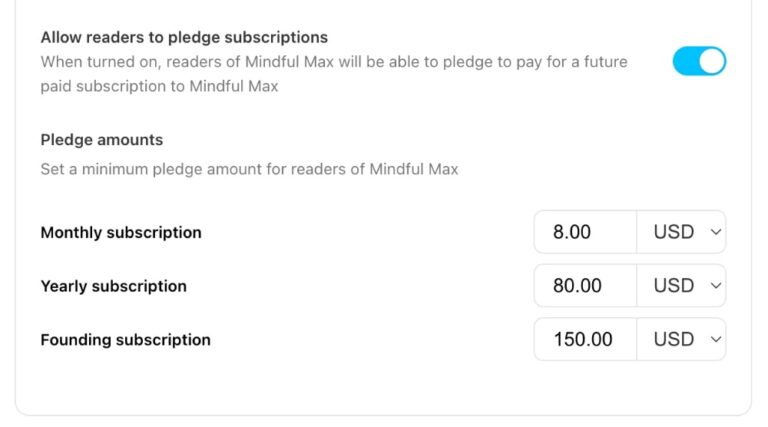The width and height of the screenshot is (768, 427).
Task: Click the "Yearly subscription" row label
Action: click(x=113, y=286)
